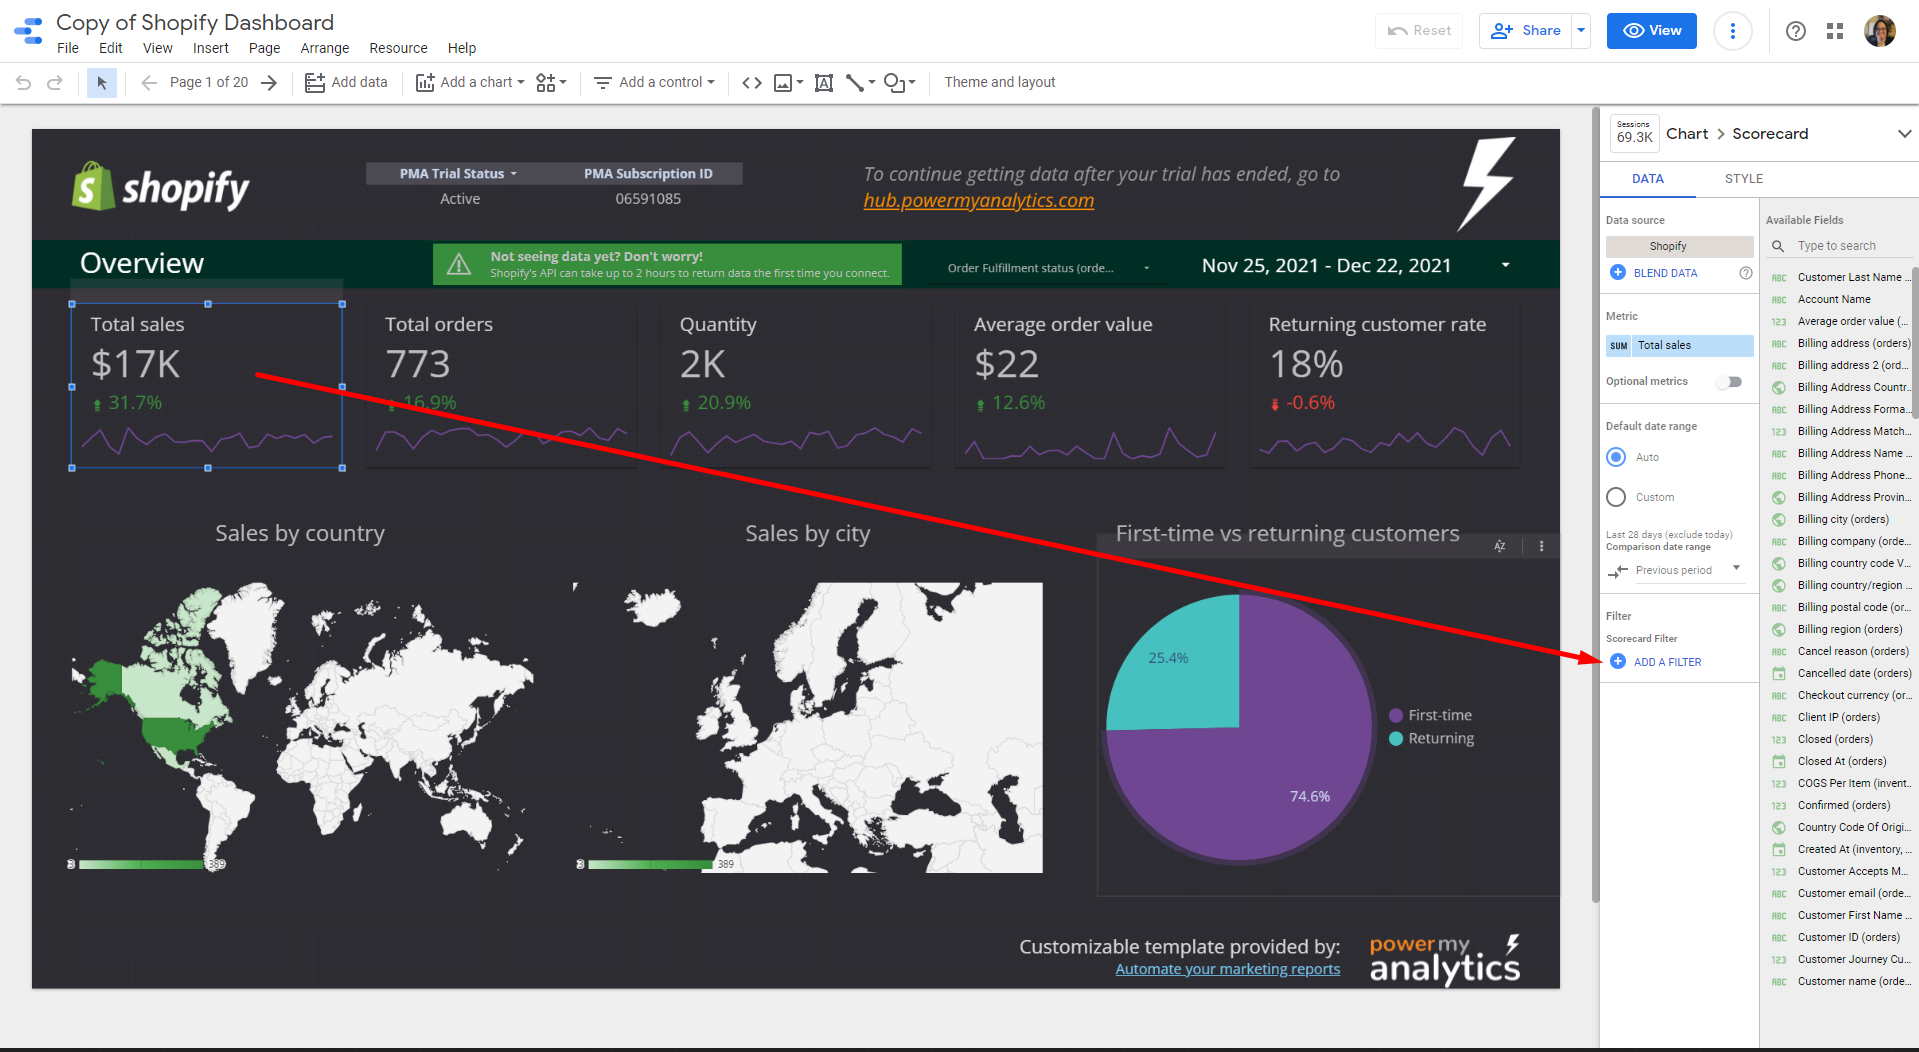The height and width of the screenshot is (1052, 1919).
Task: Click the Type to search field
Action: [1849, 246]
